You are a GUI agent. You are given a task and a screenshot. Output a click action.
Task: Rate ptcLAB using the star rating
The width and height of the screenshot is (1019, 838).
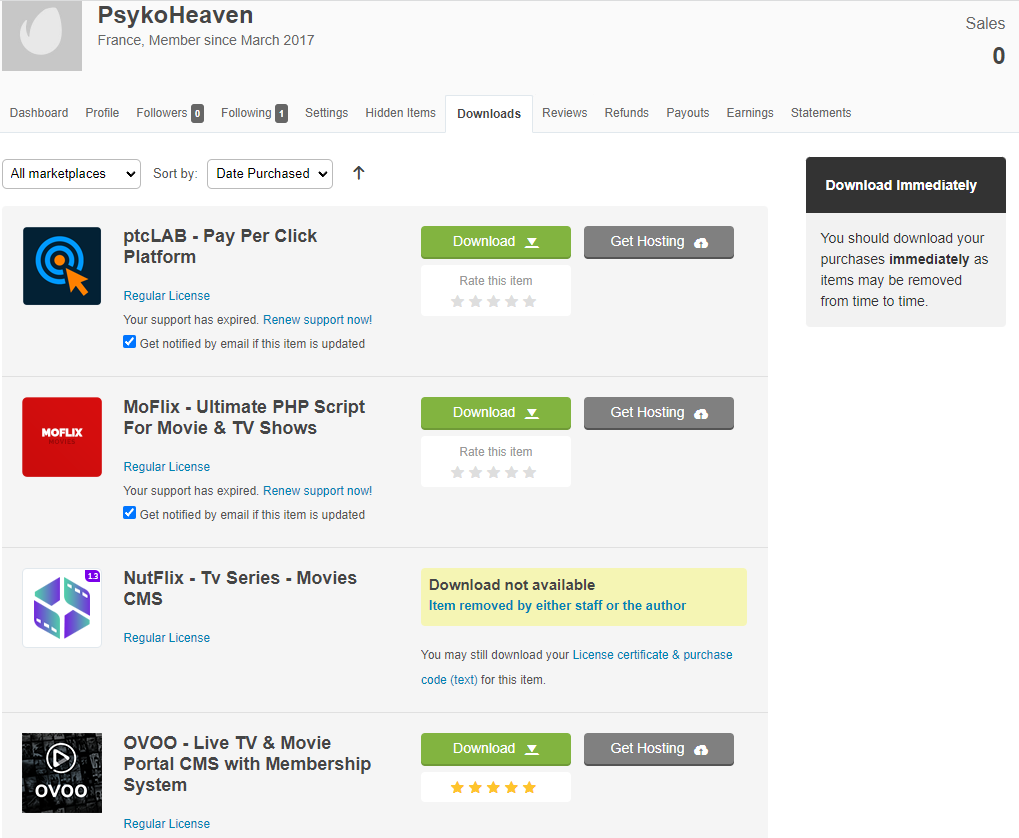pos(494,301)
